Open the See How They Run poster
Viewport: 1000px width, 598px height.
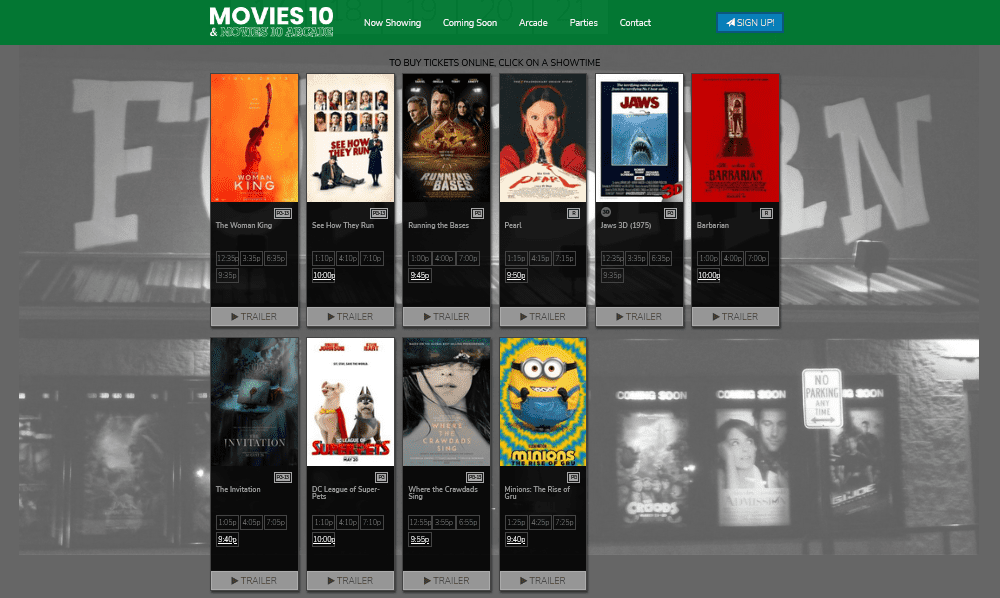coord(350,138)
